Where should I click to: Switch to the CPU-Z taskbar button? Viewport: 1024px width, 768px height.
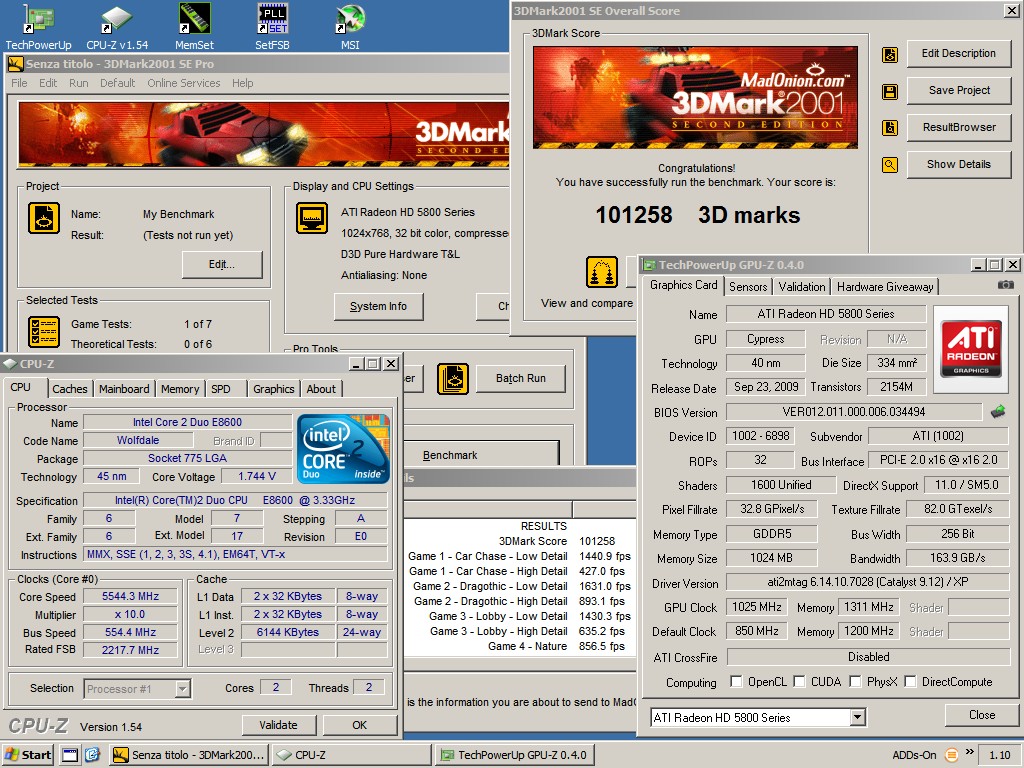point(351,755)
